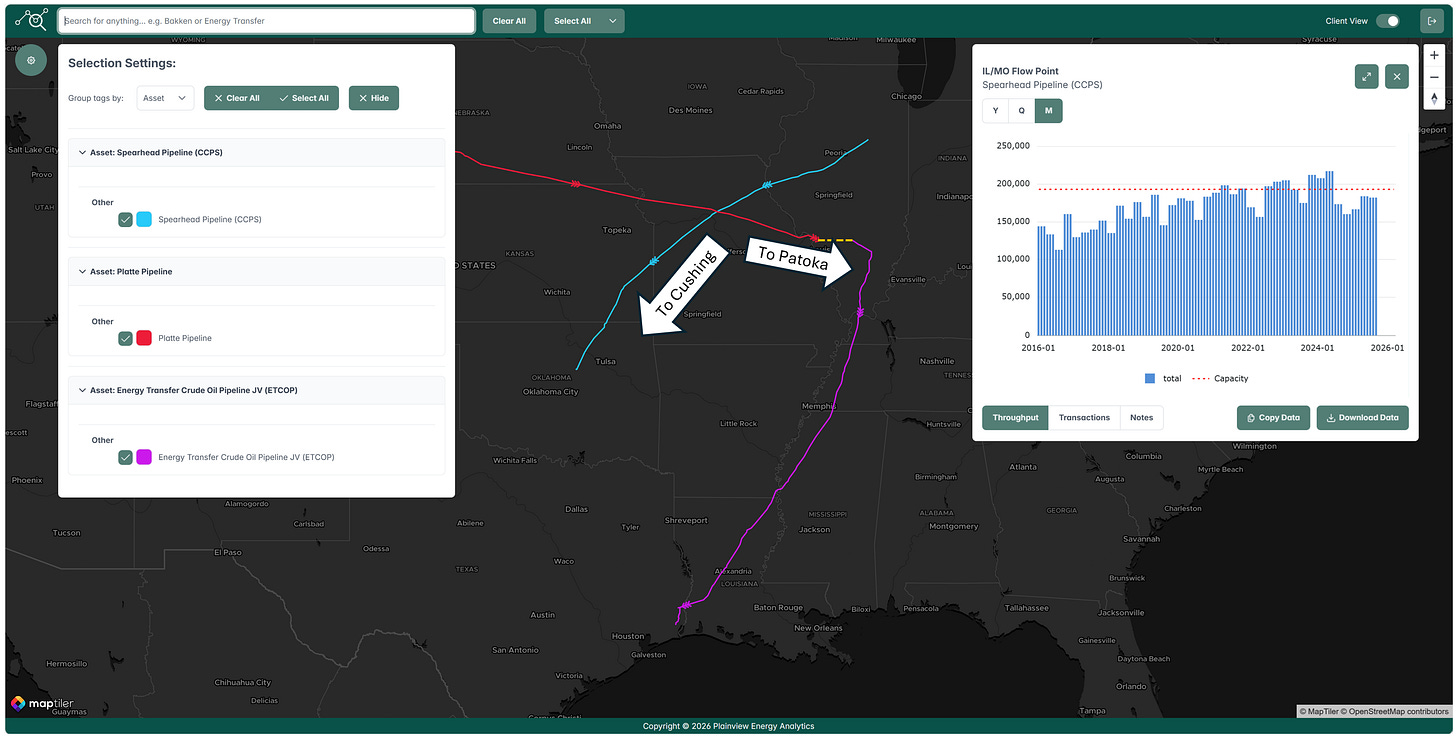This screenshot has width=1456, height=737.
Task: Click the magenta ETCOP color swatch
Action: [144, 457]
